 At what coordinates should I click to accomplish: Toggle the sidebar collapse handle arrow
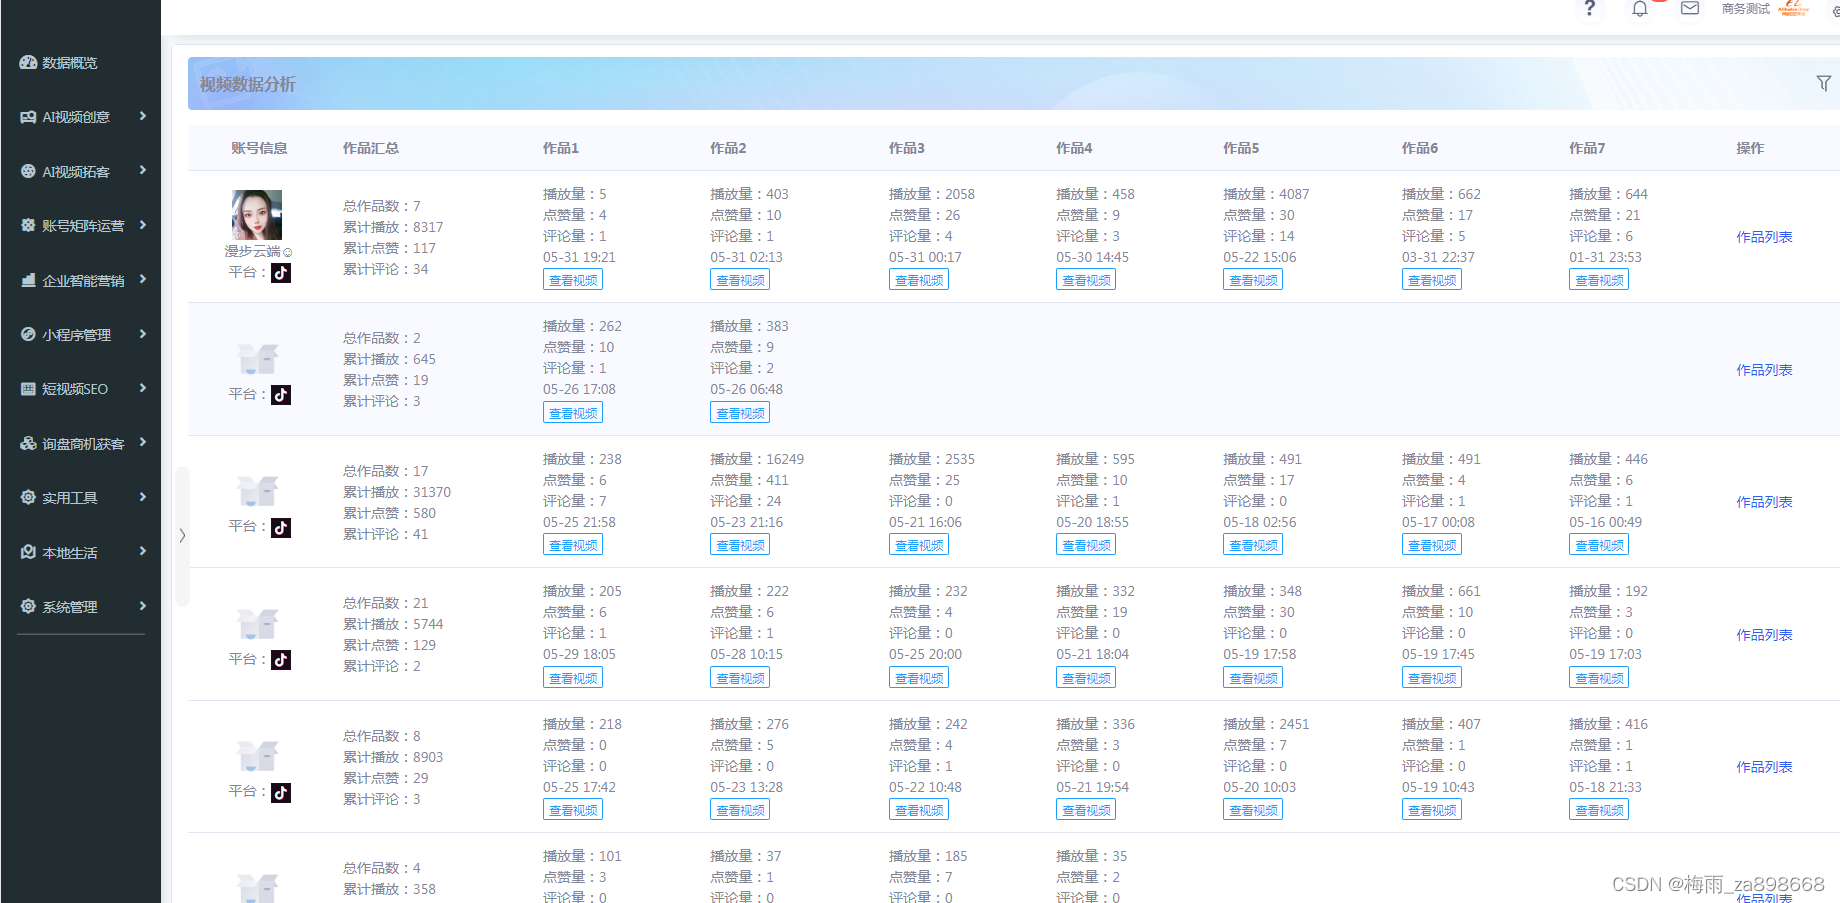[182, 535]
